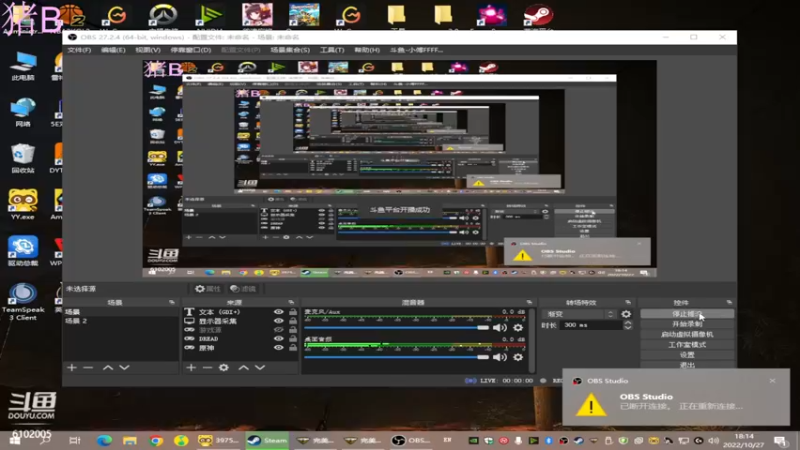Add a new scene with plus icon
Image resolution: width=800 pixels, height=450 pixels.
72,367
